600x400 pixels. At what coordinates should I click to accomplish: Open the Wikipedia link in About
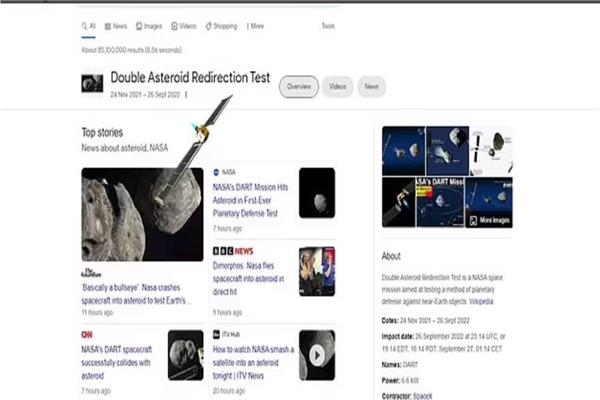(481, 302)
